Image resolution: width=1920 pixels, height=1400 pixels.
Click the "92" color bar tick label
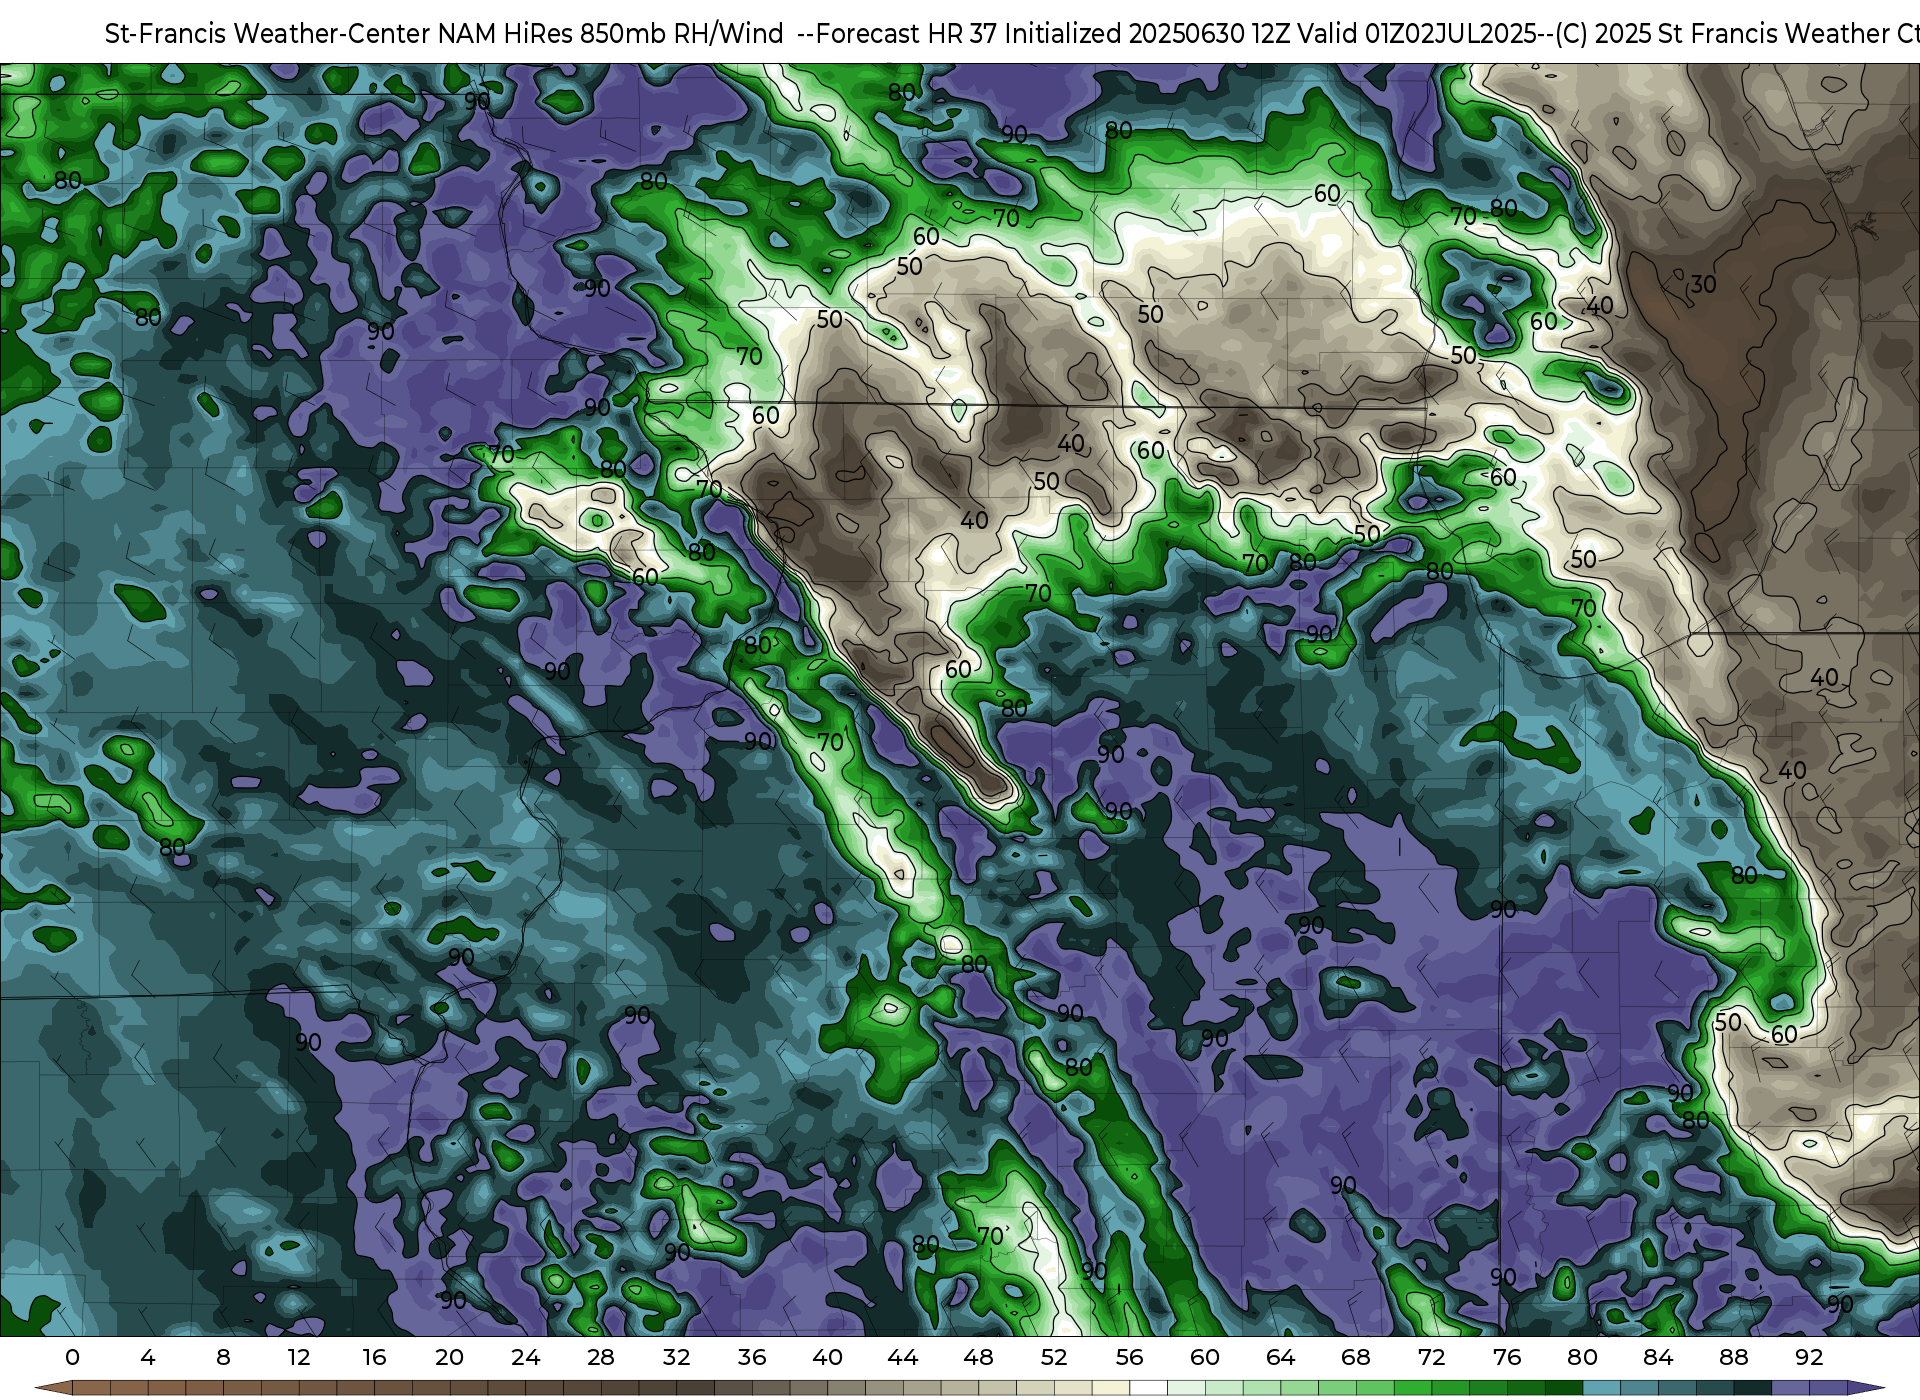(x=1809, y=1357)
